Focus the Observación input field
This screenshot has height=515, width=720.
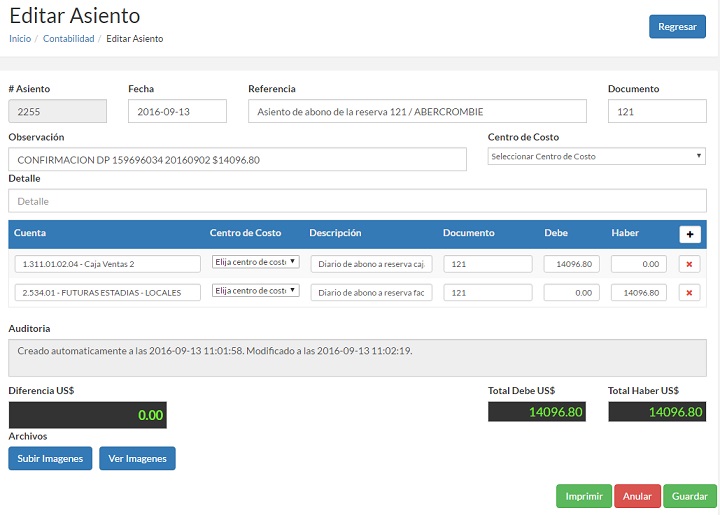point(236,160)
